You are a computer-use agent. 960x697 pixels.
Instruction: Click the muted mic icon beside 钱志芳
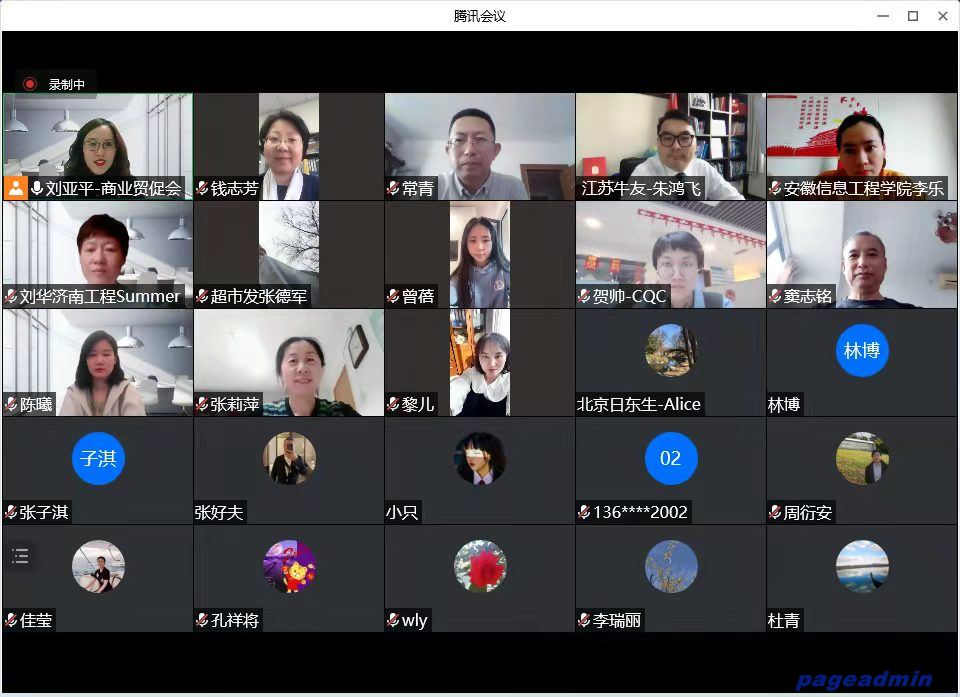click(x=202, y=188)
